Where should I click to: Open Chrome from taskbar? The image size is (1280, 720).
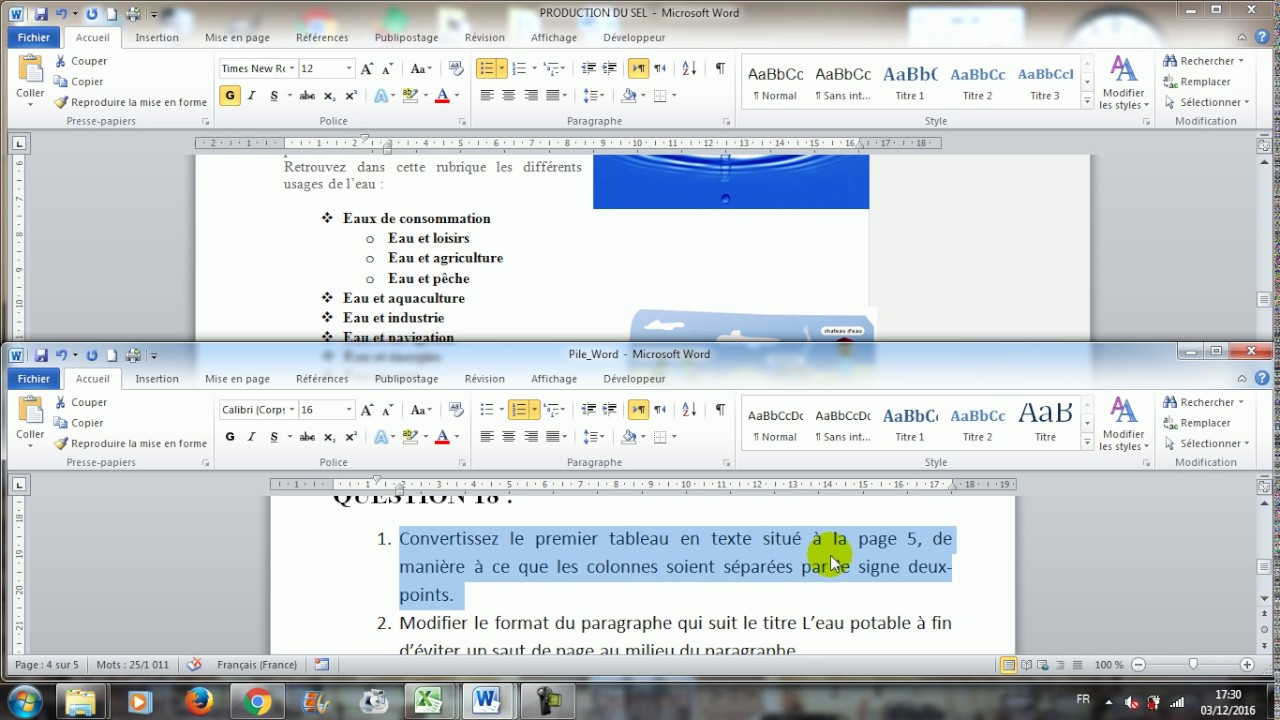point(257,702)
